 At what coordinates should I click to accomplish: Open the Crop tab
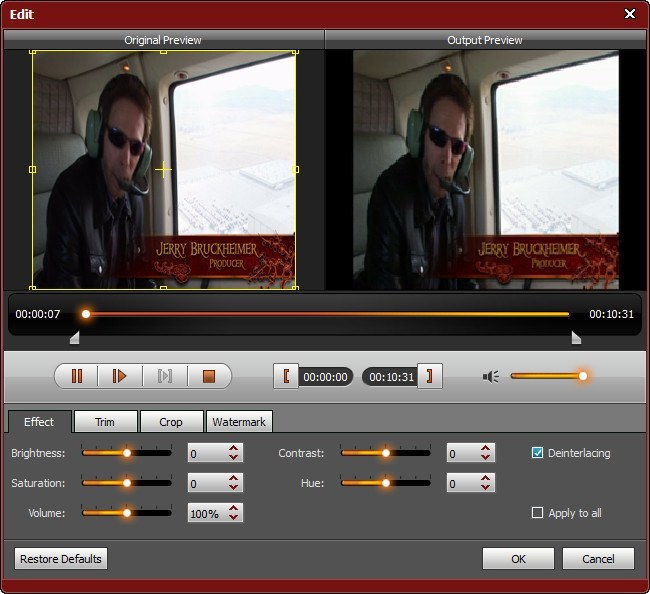[171, 422]
